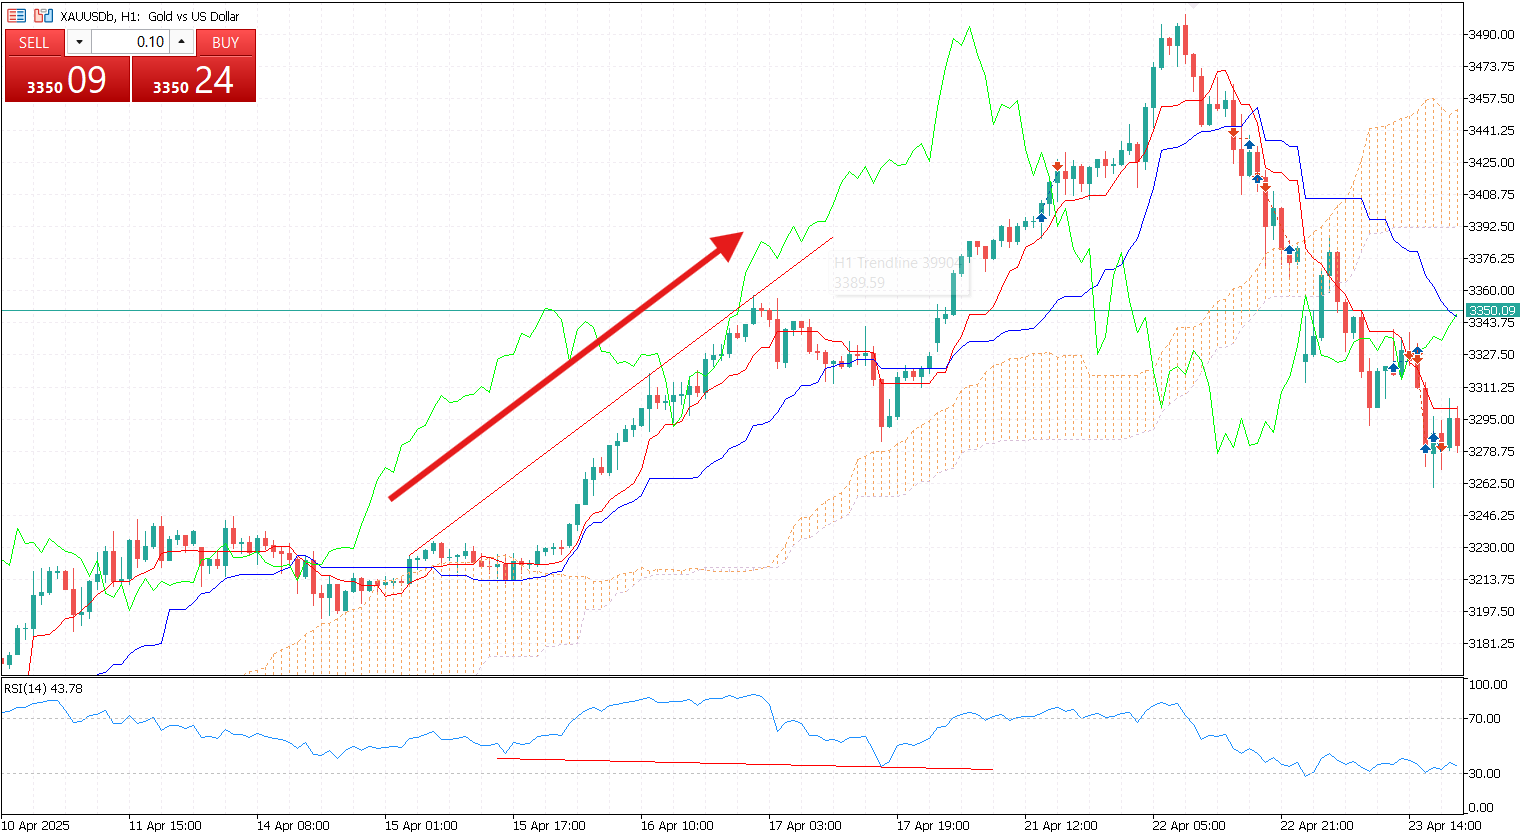Click the XAUUSDb H1 chart title text
1533x835 pixels.
pyautogui.click(x=150, y=16)
